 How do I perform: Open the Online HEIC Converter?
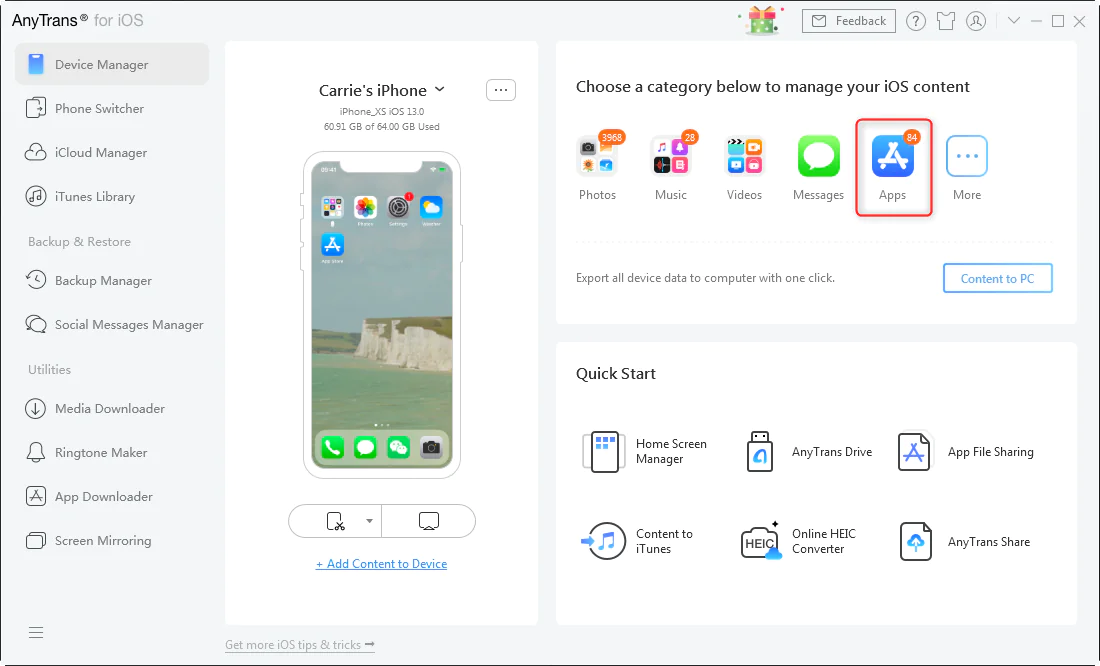click(x=798, y=541)
